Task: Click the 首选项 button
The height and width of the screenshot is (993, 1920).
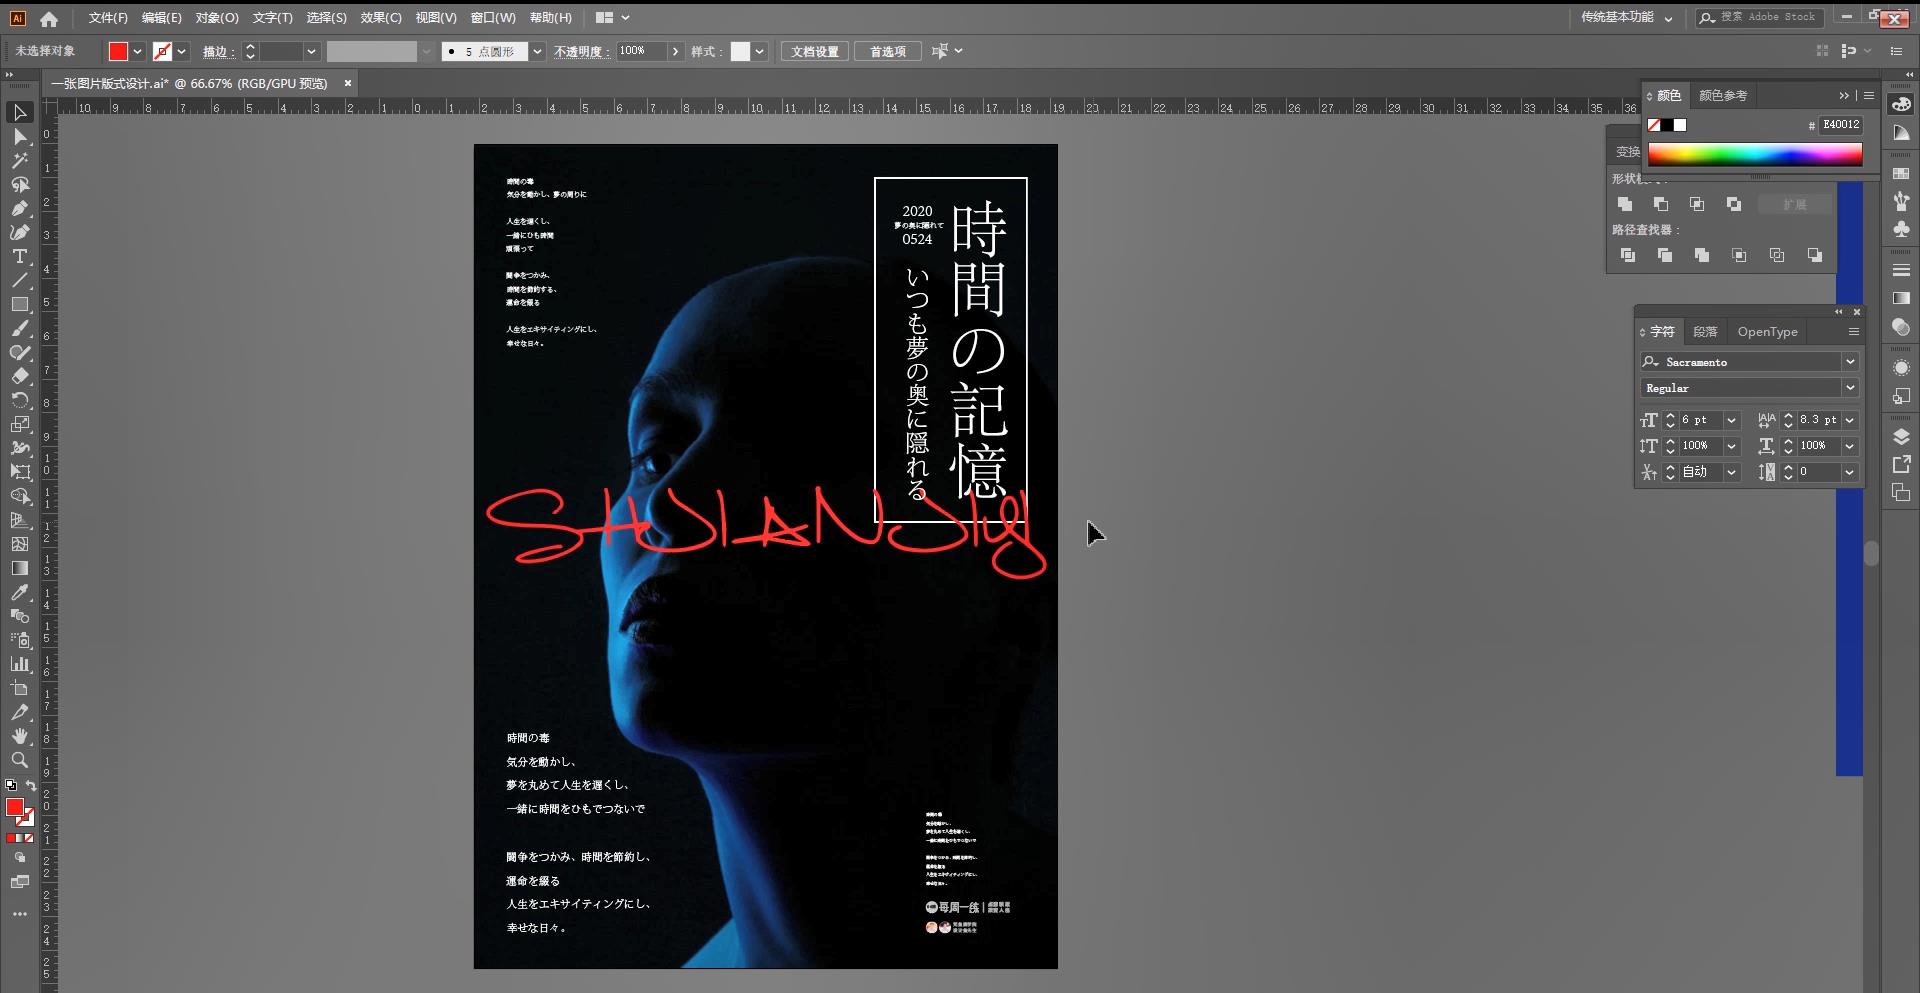Action: (x=888, y=51)
